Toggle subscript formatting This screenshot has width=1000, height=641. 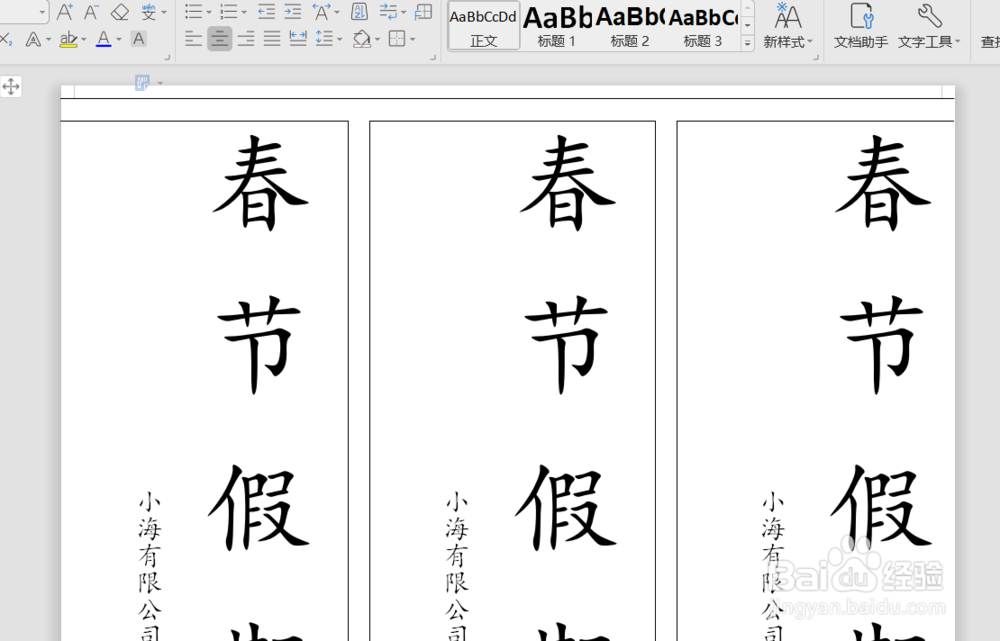point(6,40)
